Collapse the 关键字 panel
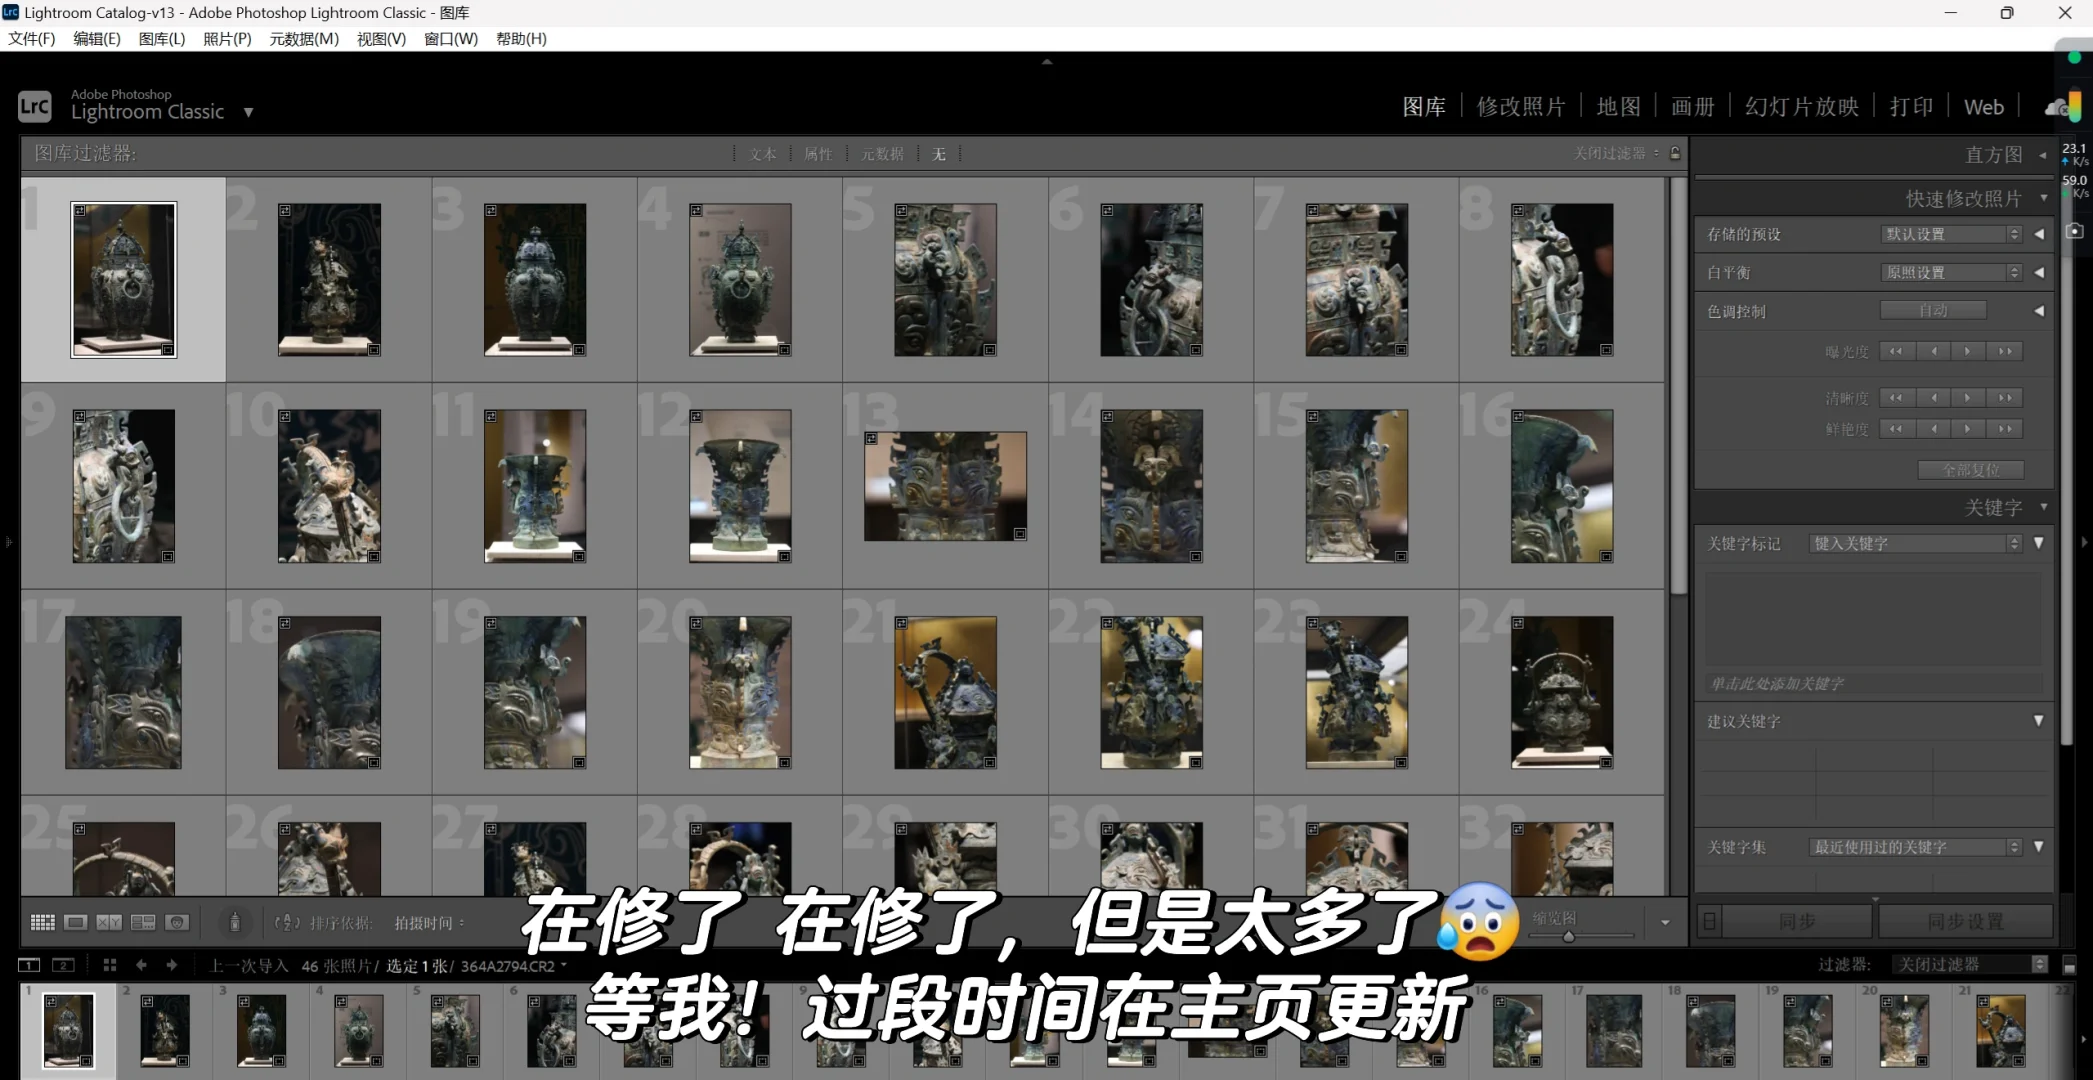Screen dimensions: 2093x1080 click(2044, 507)
